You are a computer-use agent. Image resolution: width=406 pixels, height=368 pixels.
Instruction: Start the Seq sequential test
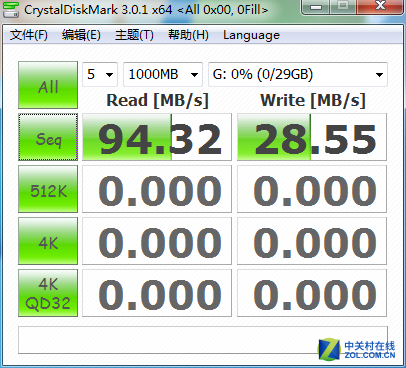[x=48, y=137]
